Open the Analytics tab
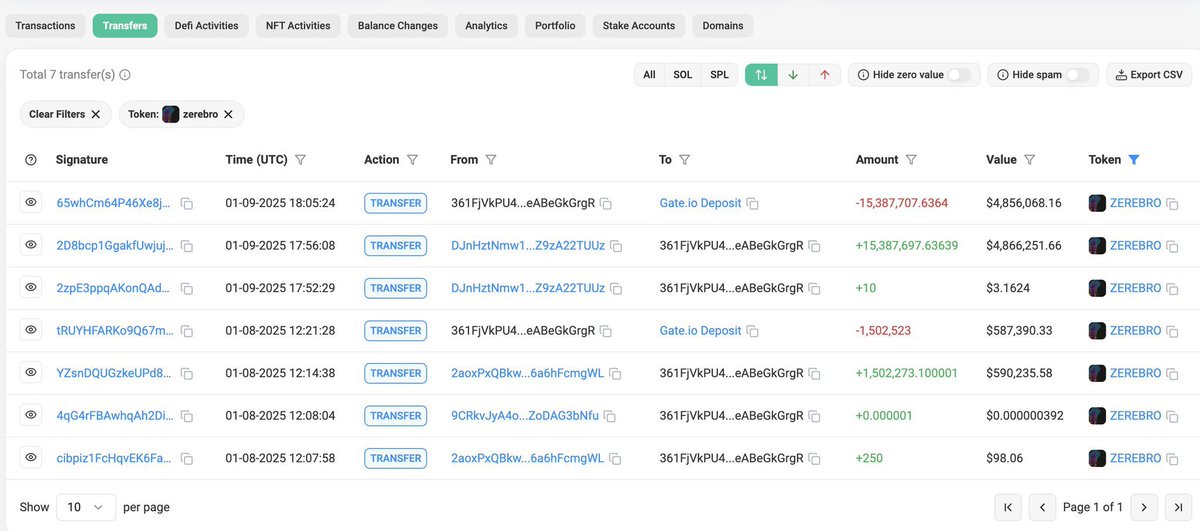Screen dimensions: 1200x531 pyautogui.click(x=486, y=26)
